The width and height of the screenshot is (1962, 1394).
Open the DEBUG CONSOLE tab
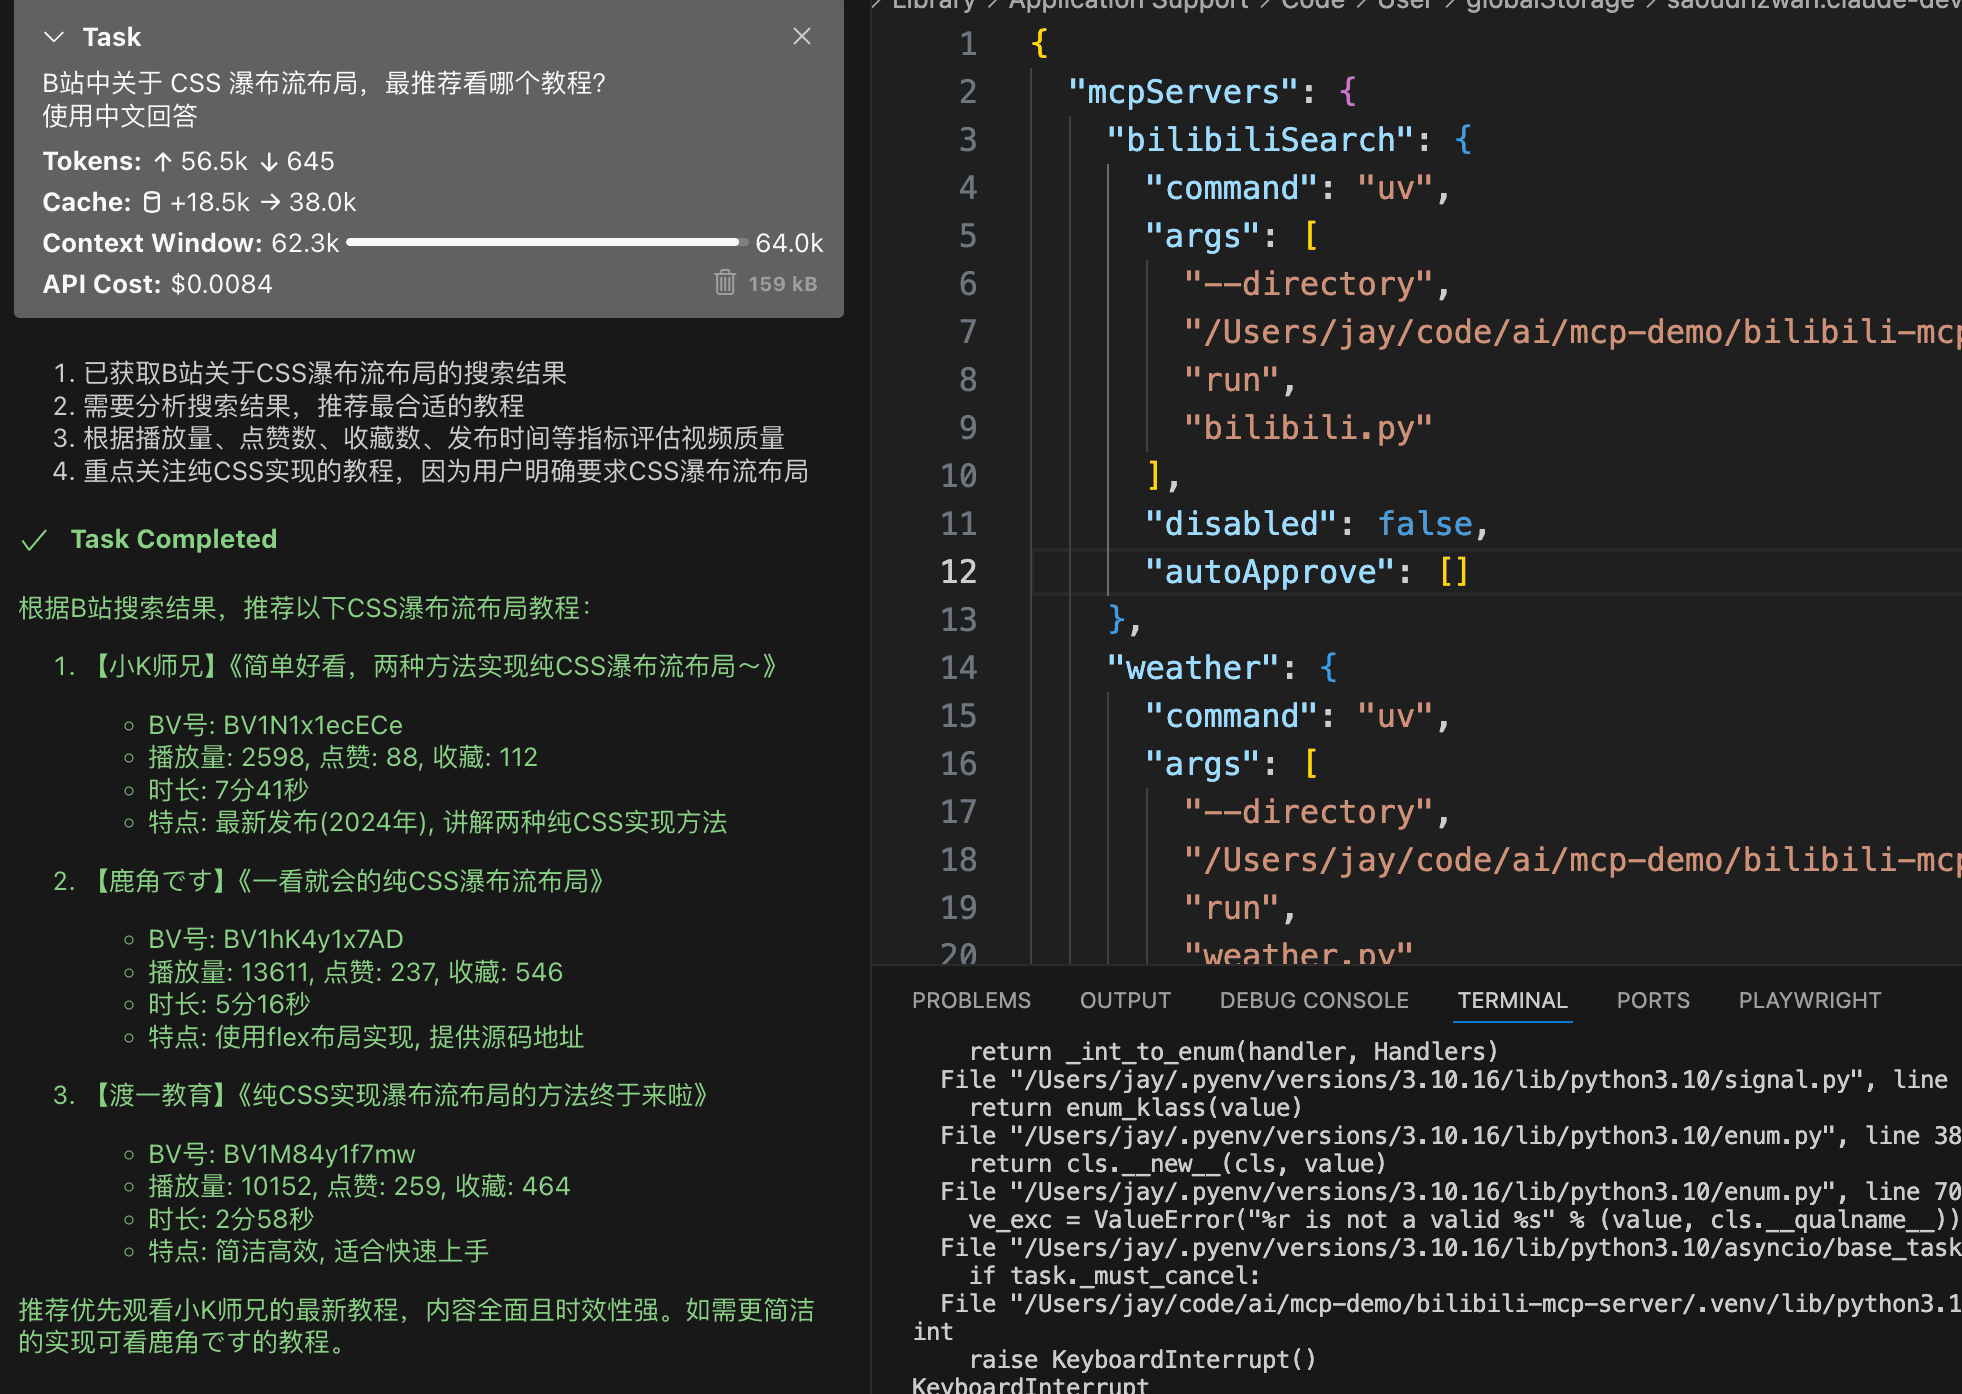(1313, 1000)
